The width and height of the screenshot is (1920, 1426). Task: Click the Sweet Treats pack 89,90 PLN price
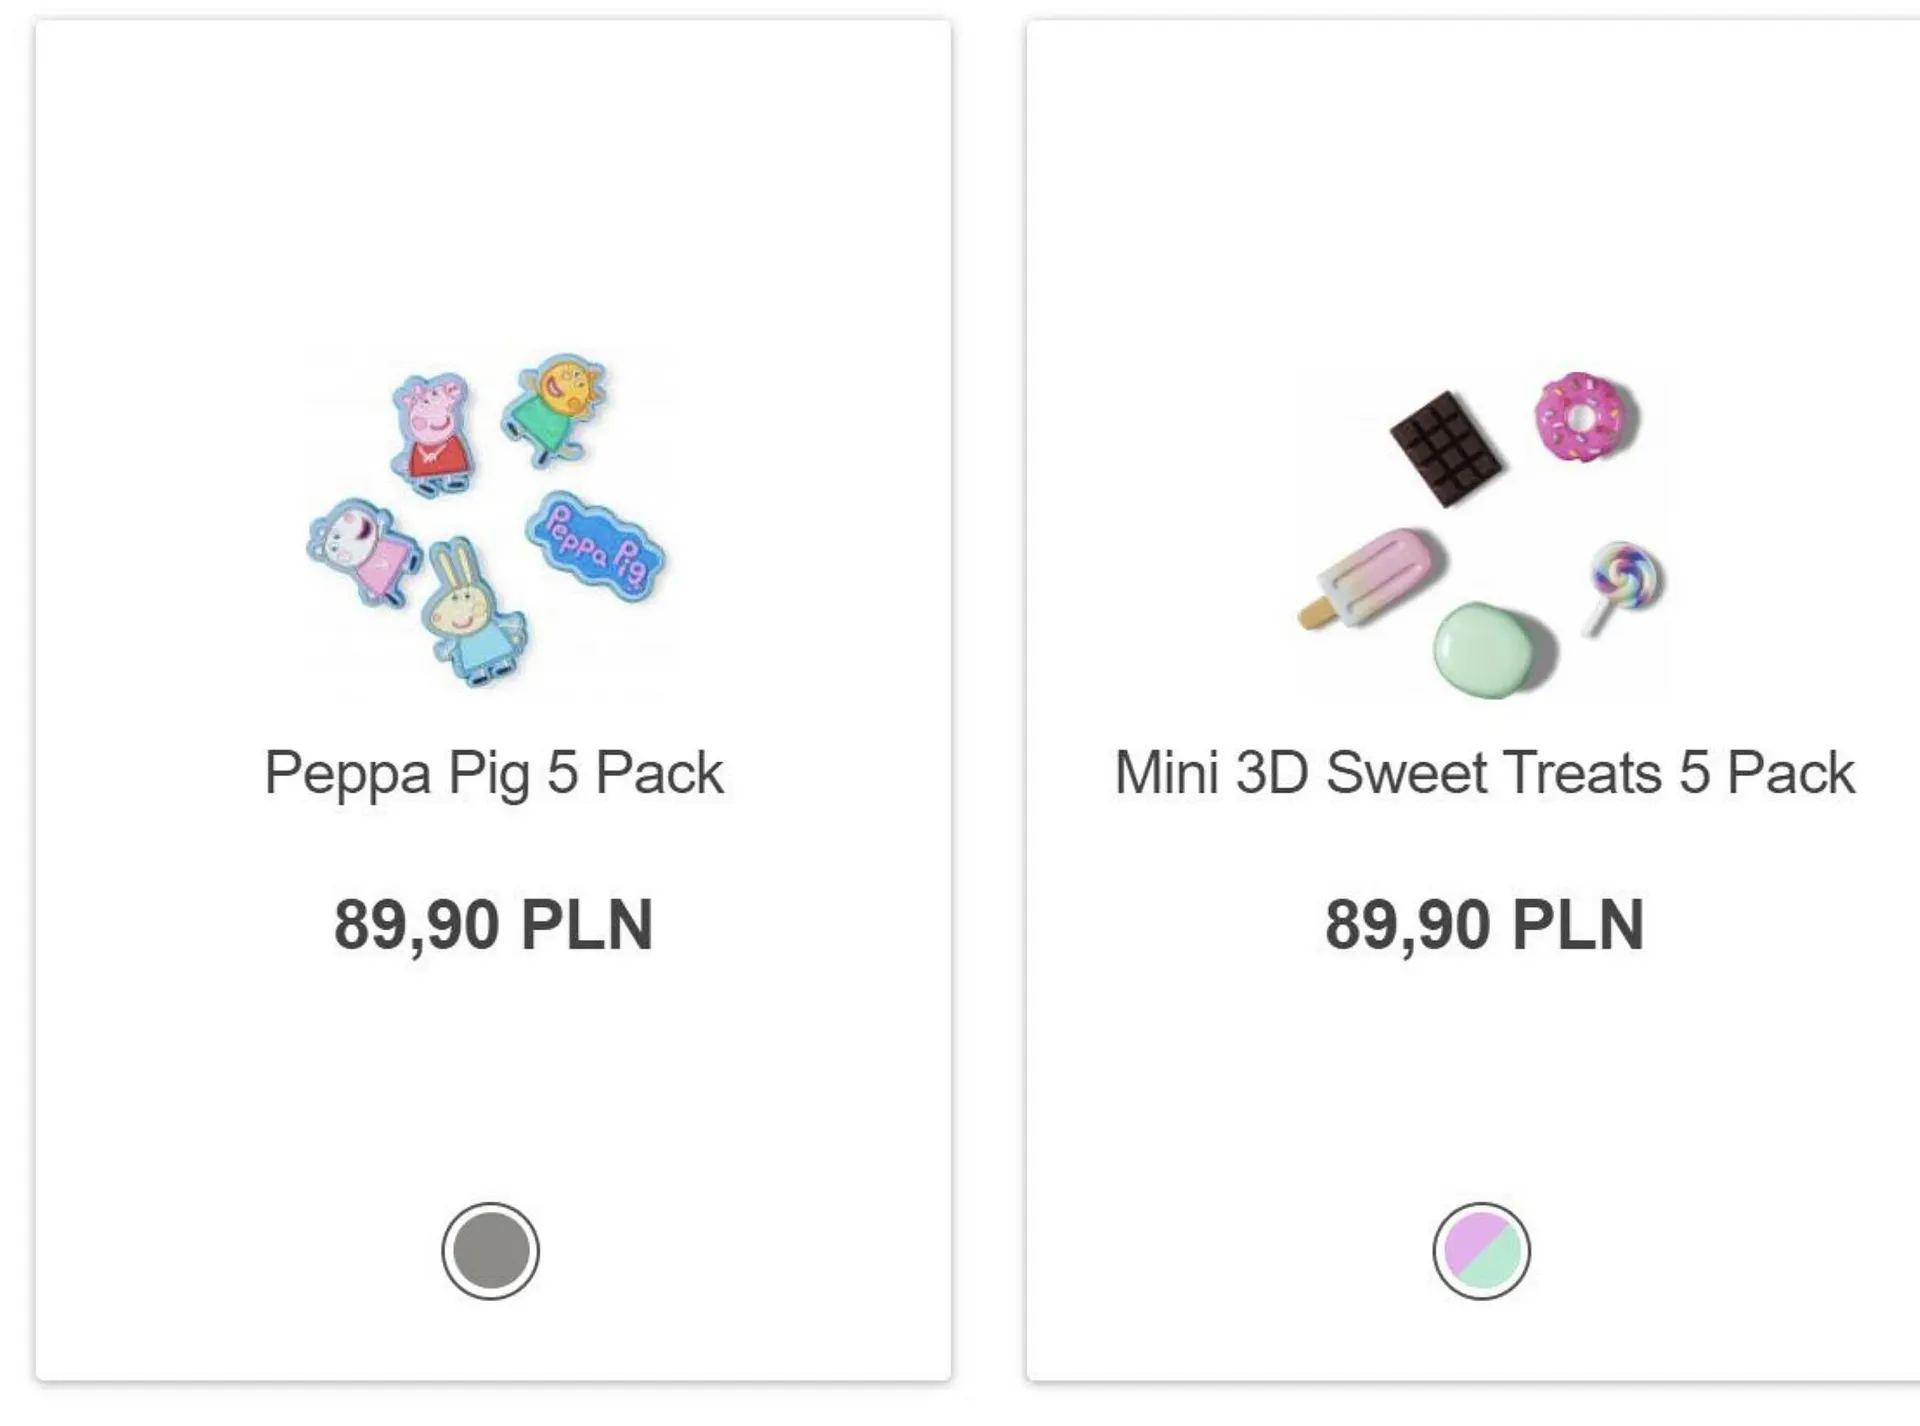pos(1484,925)
